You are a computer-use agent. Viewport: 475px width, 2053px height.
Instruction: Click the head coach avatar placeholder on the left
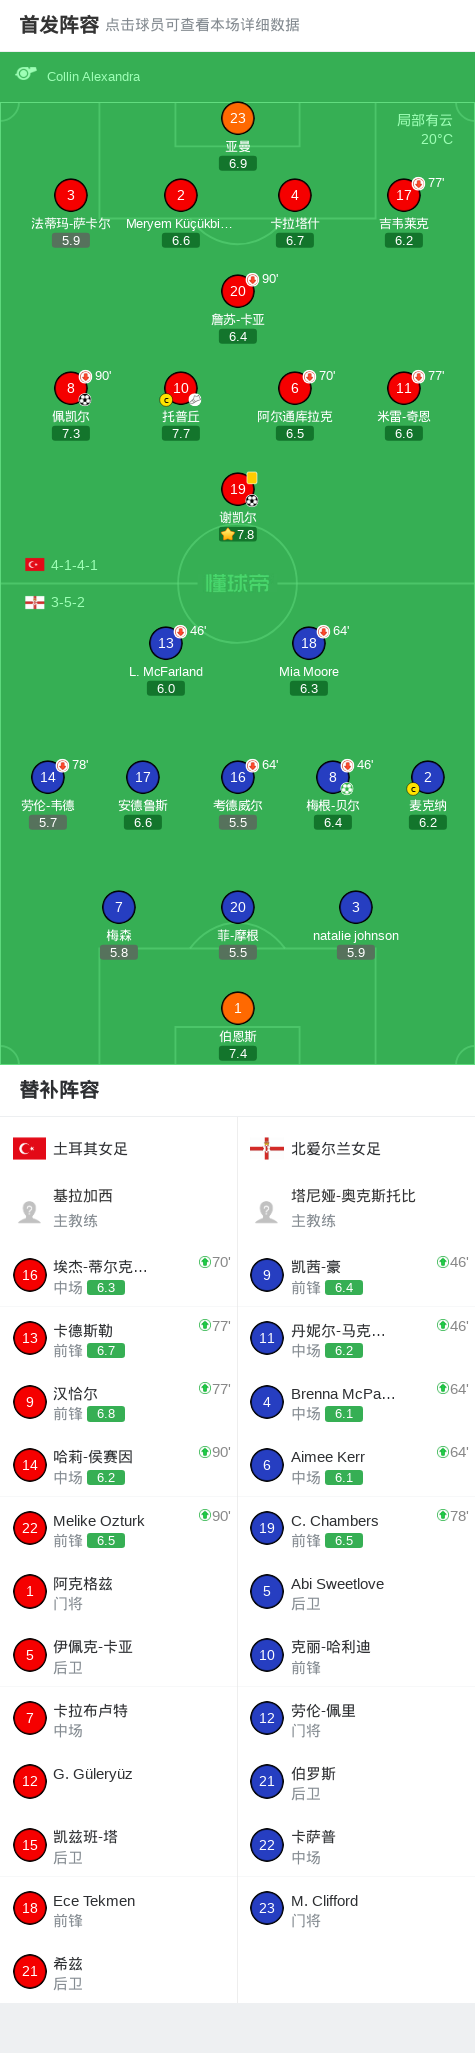click(30, 1212)
